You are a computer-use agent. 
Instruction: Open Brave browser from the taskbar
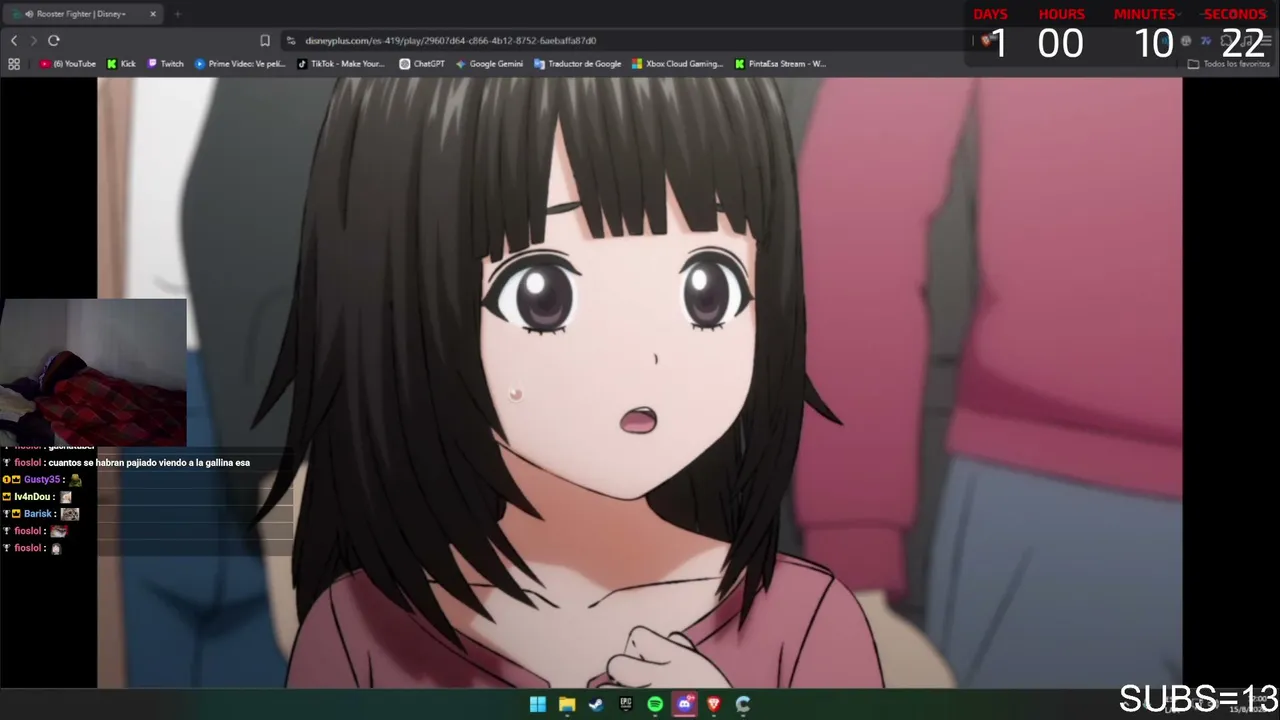point(714,704)
